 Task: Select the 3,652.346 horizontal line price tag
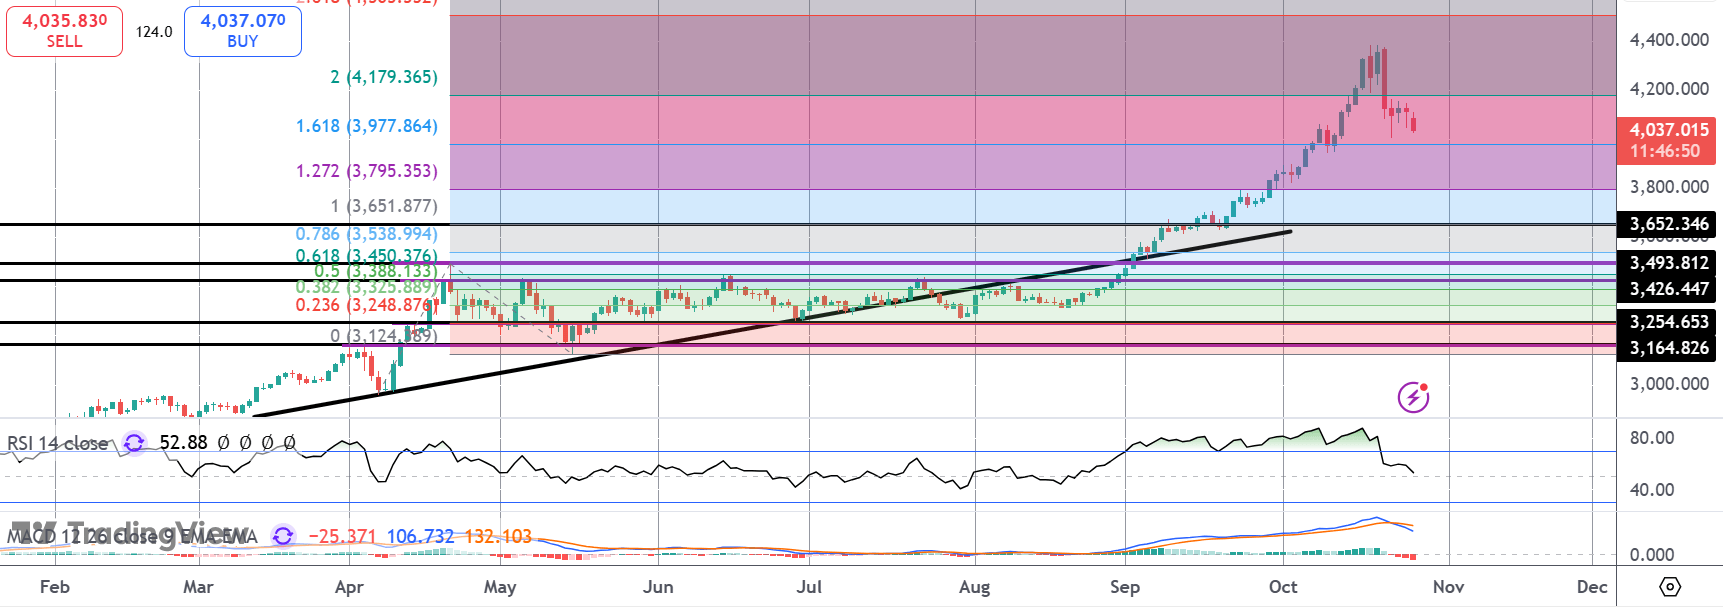[1668, 224]
